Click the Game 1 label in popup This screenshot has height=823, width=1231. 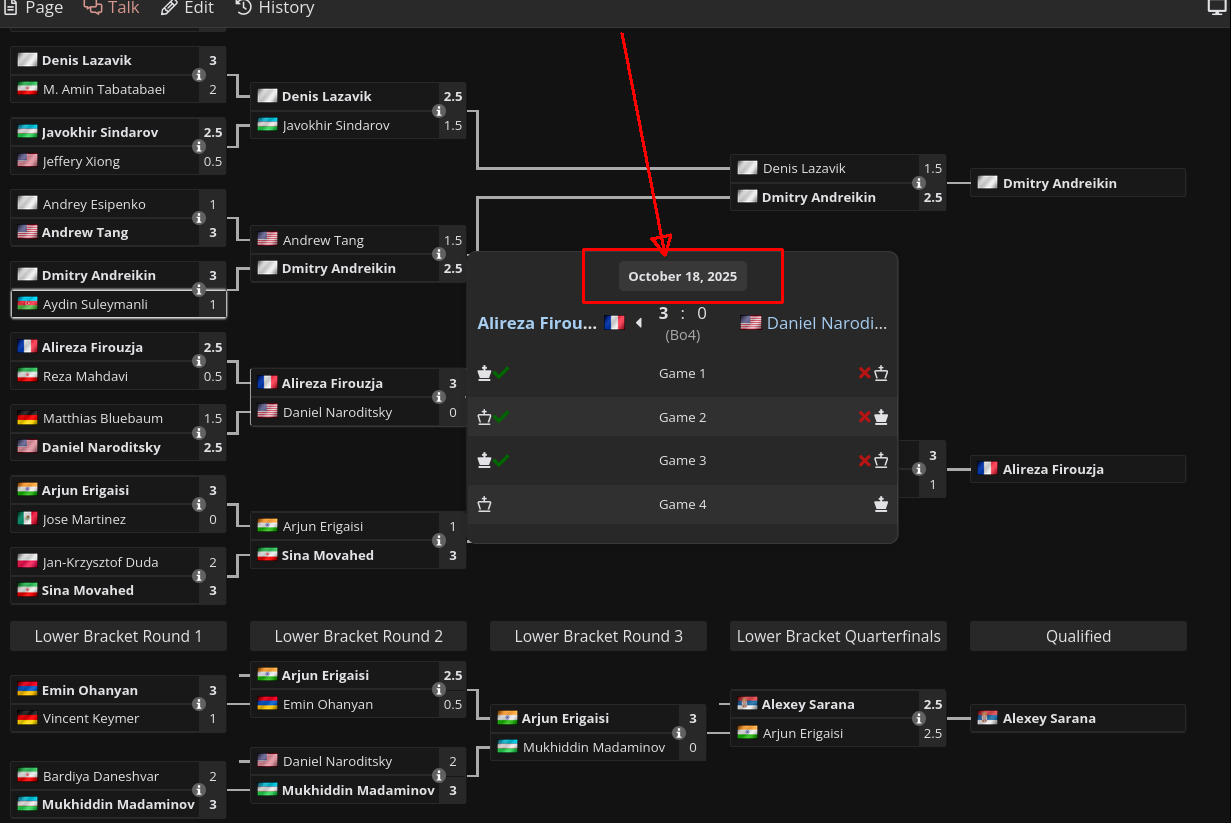click(x=682, y=373)
